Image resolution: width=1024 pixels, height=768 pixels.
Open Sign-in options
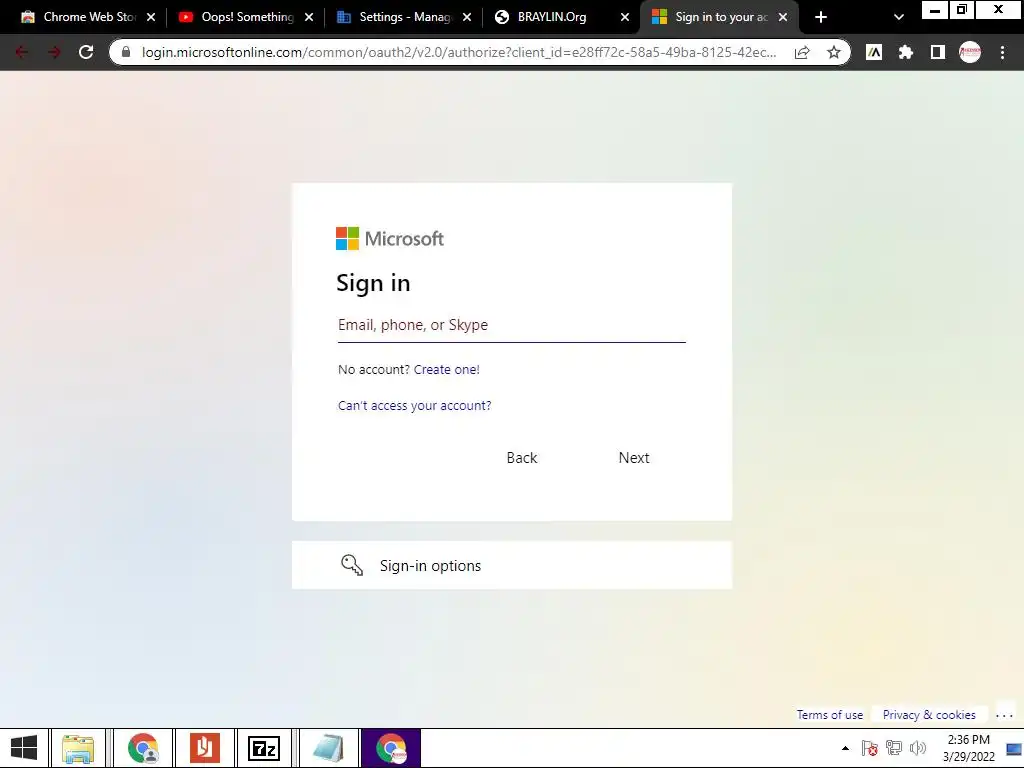(x=511, y=565)
